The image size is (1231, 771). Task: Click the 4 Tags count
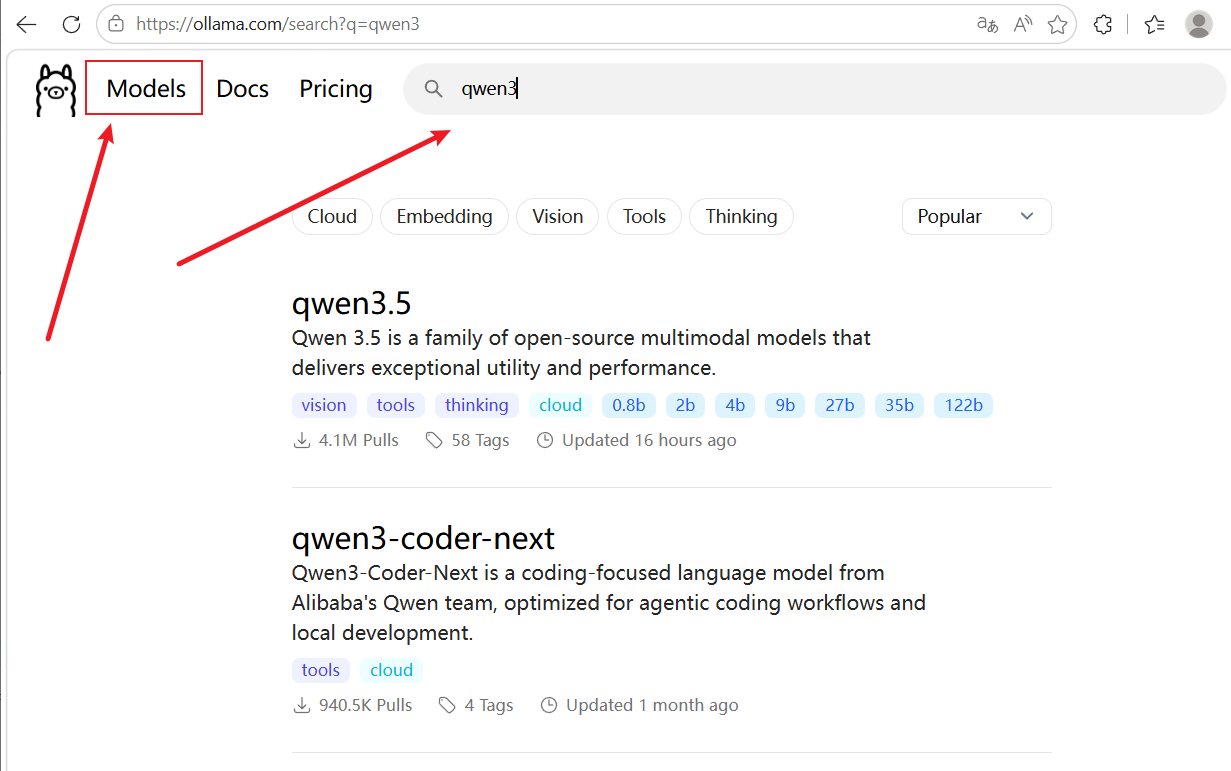tap(476, 705)
